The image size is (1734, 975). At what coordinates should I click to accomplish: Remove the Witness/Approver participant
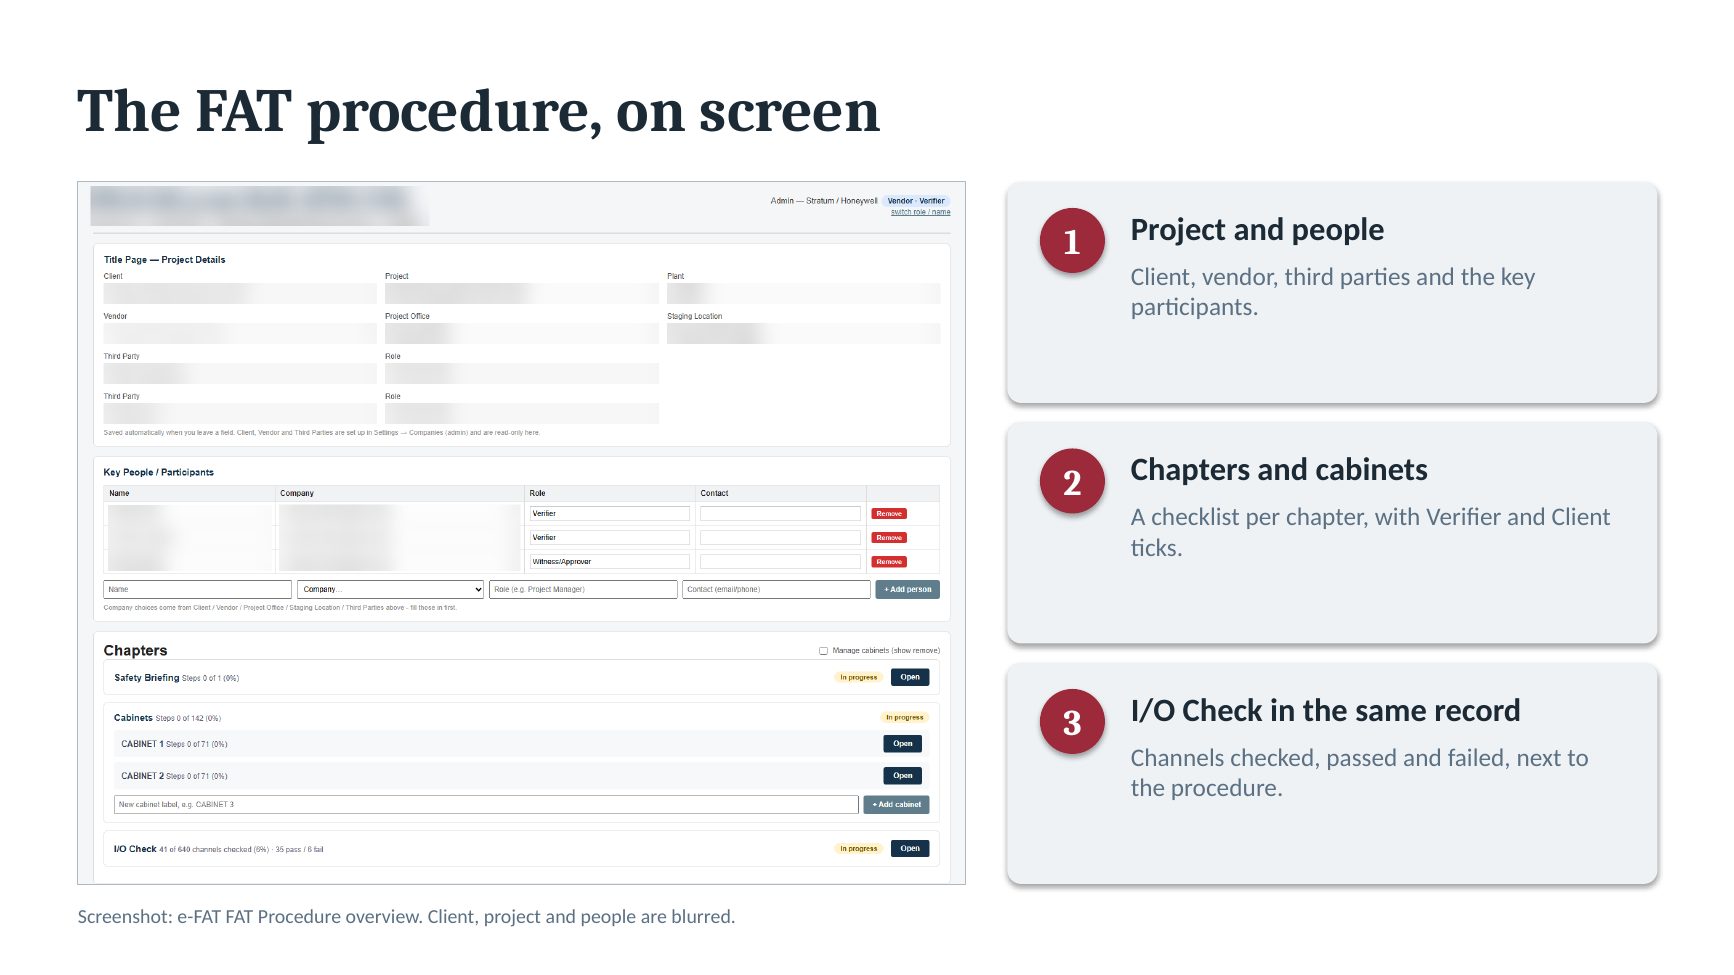889,562
